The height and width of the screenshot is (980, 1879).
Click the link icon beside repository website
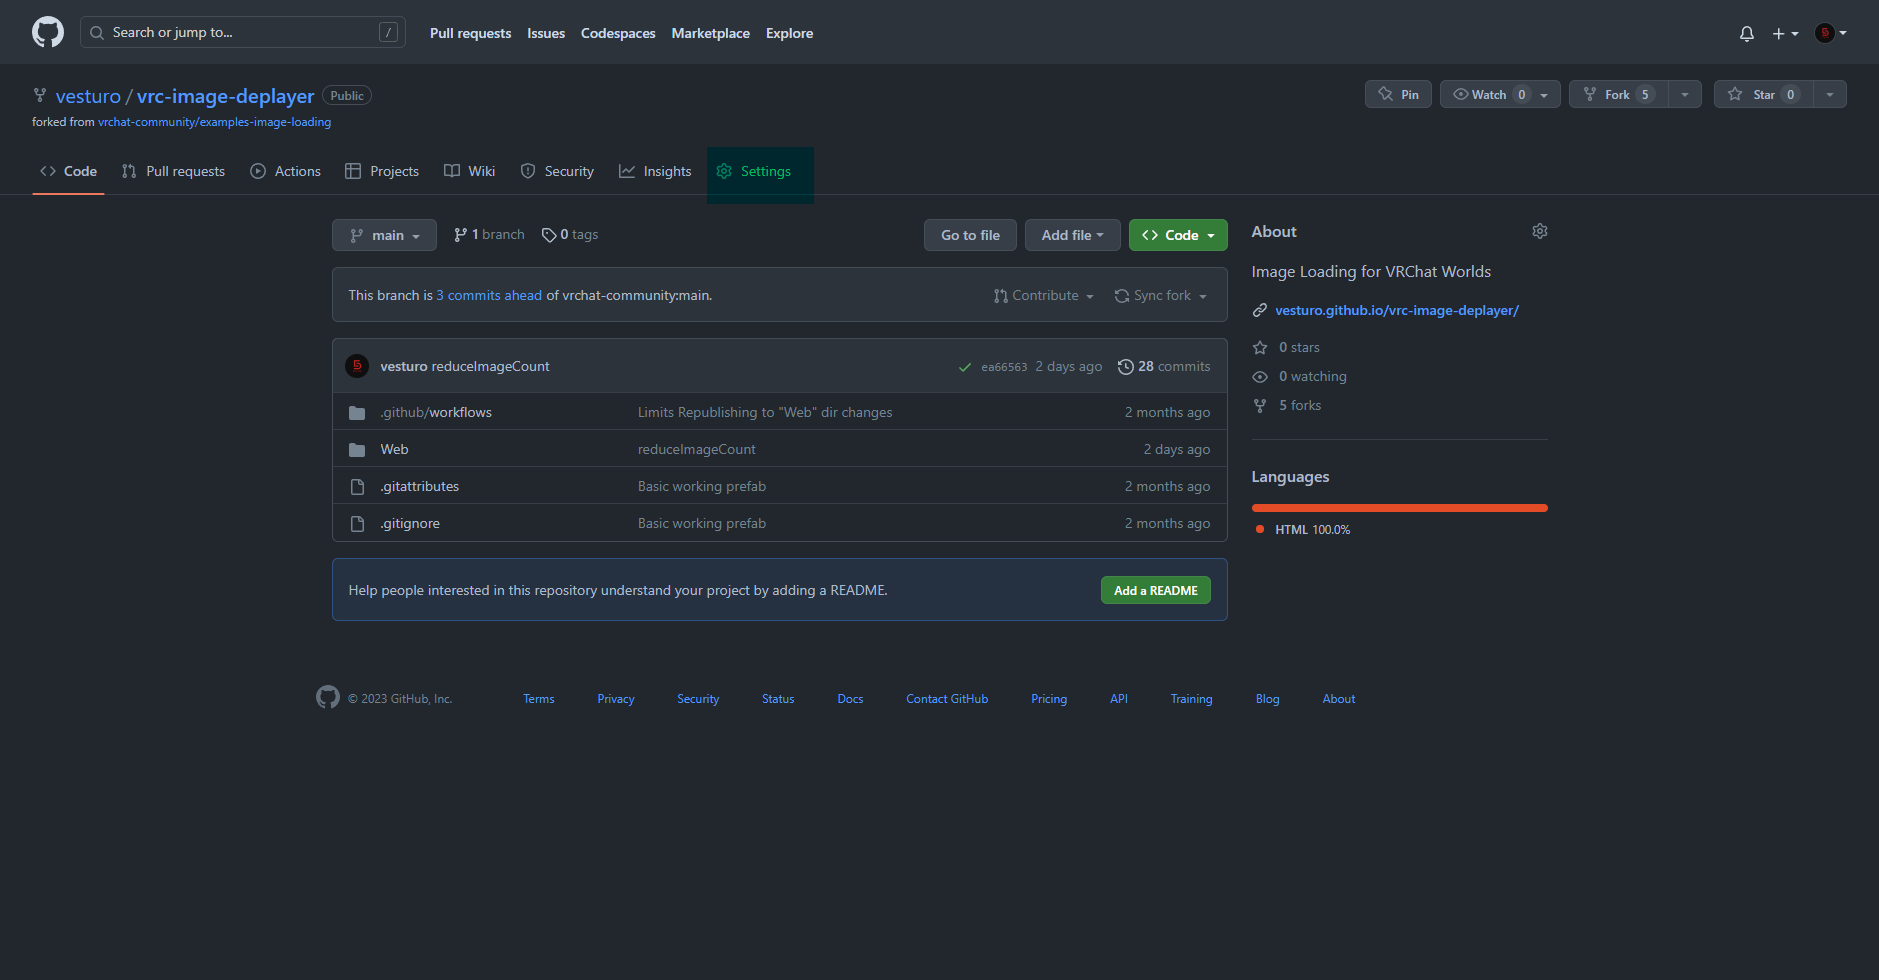point(1260,311)
